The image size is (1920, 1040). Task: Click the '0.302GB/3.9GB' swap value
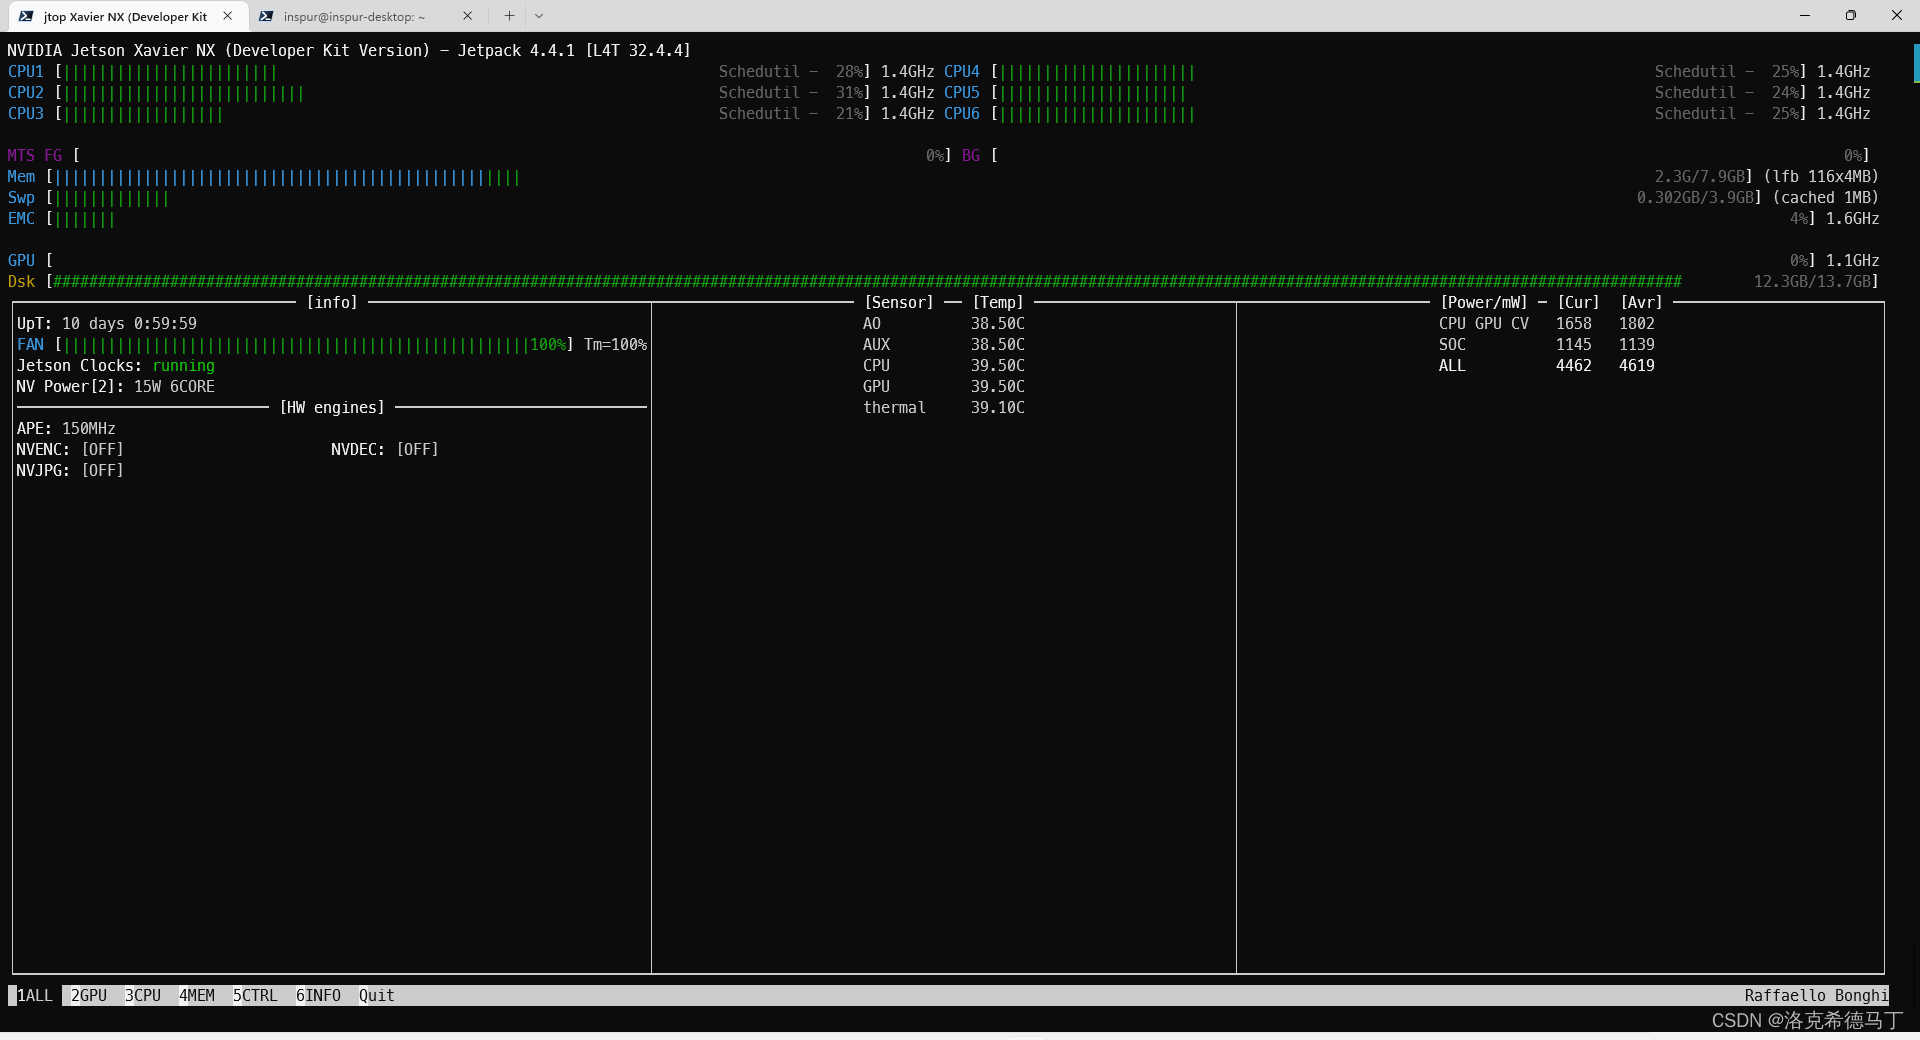click(x=1695, y=198)
